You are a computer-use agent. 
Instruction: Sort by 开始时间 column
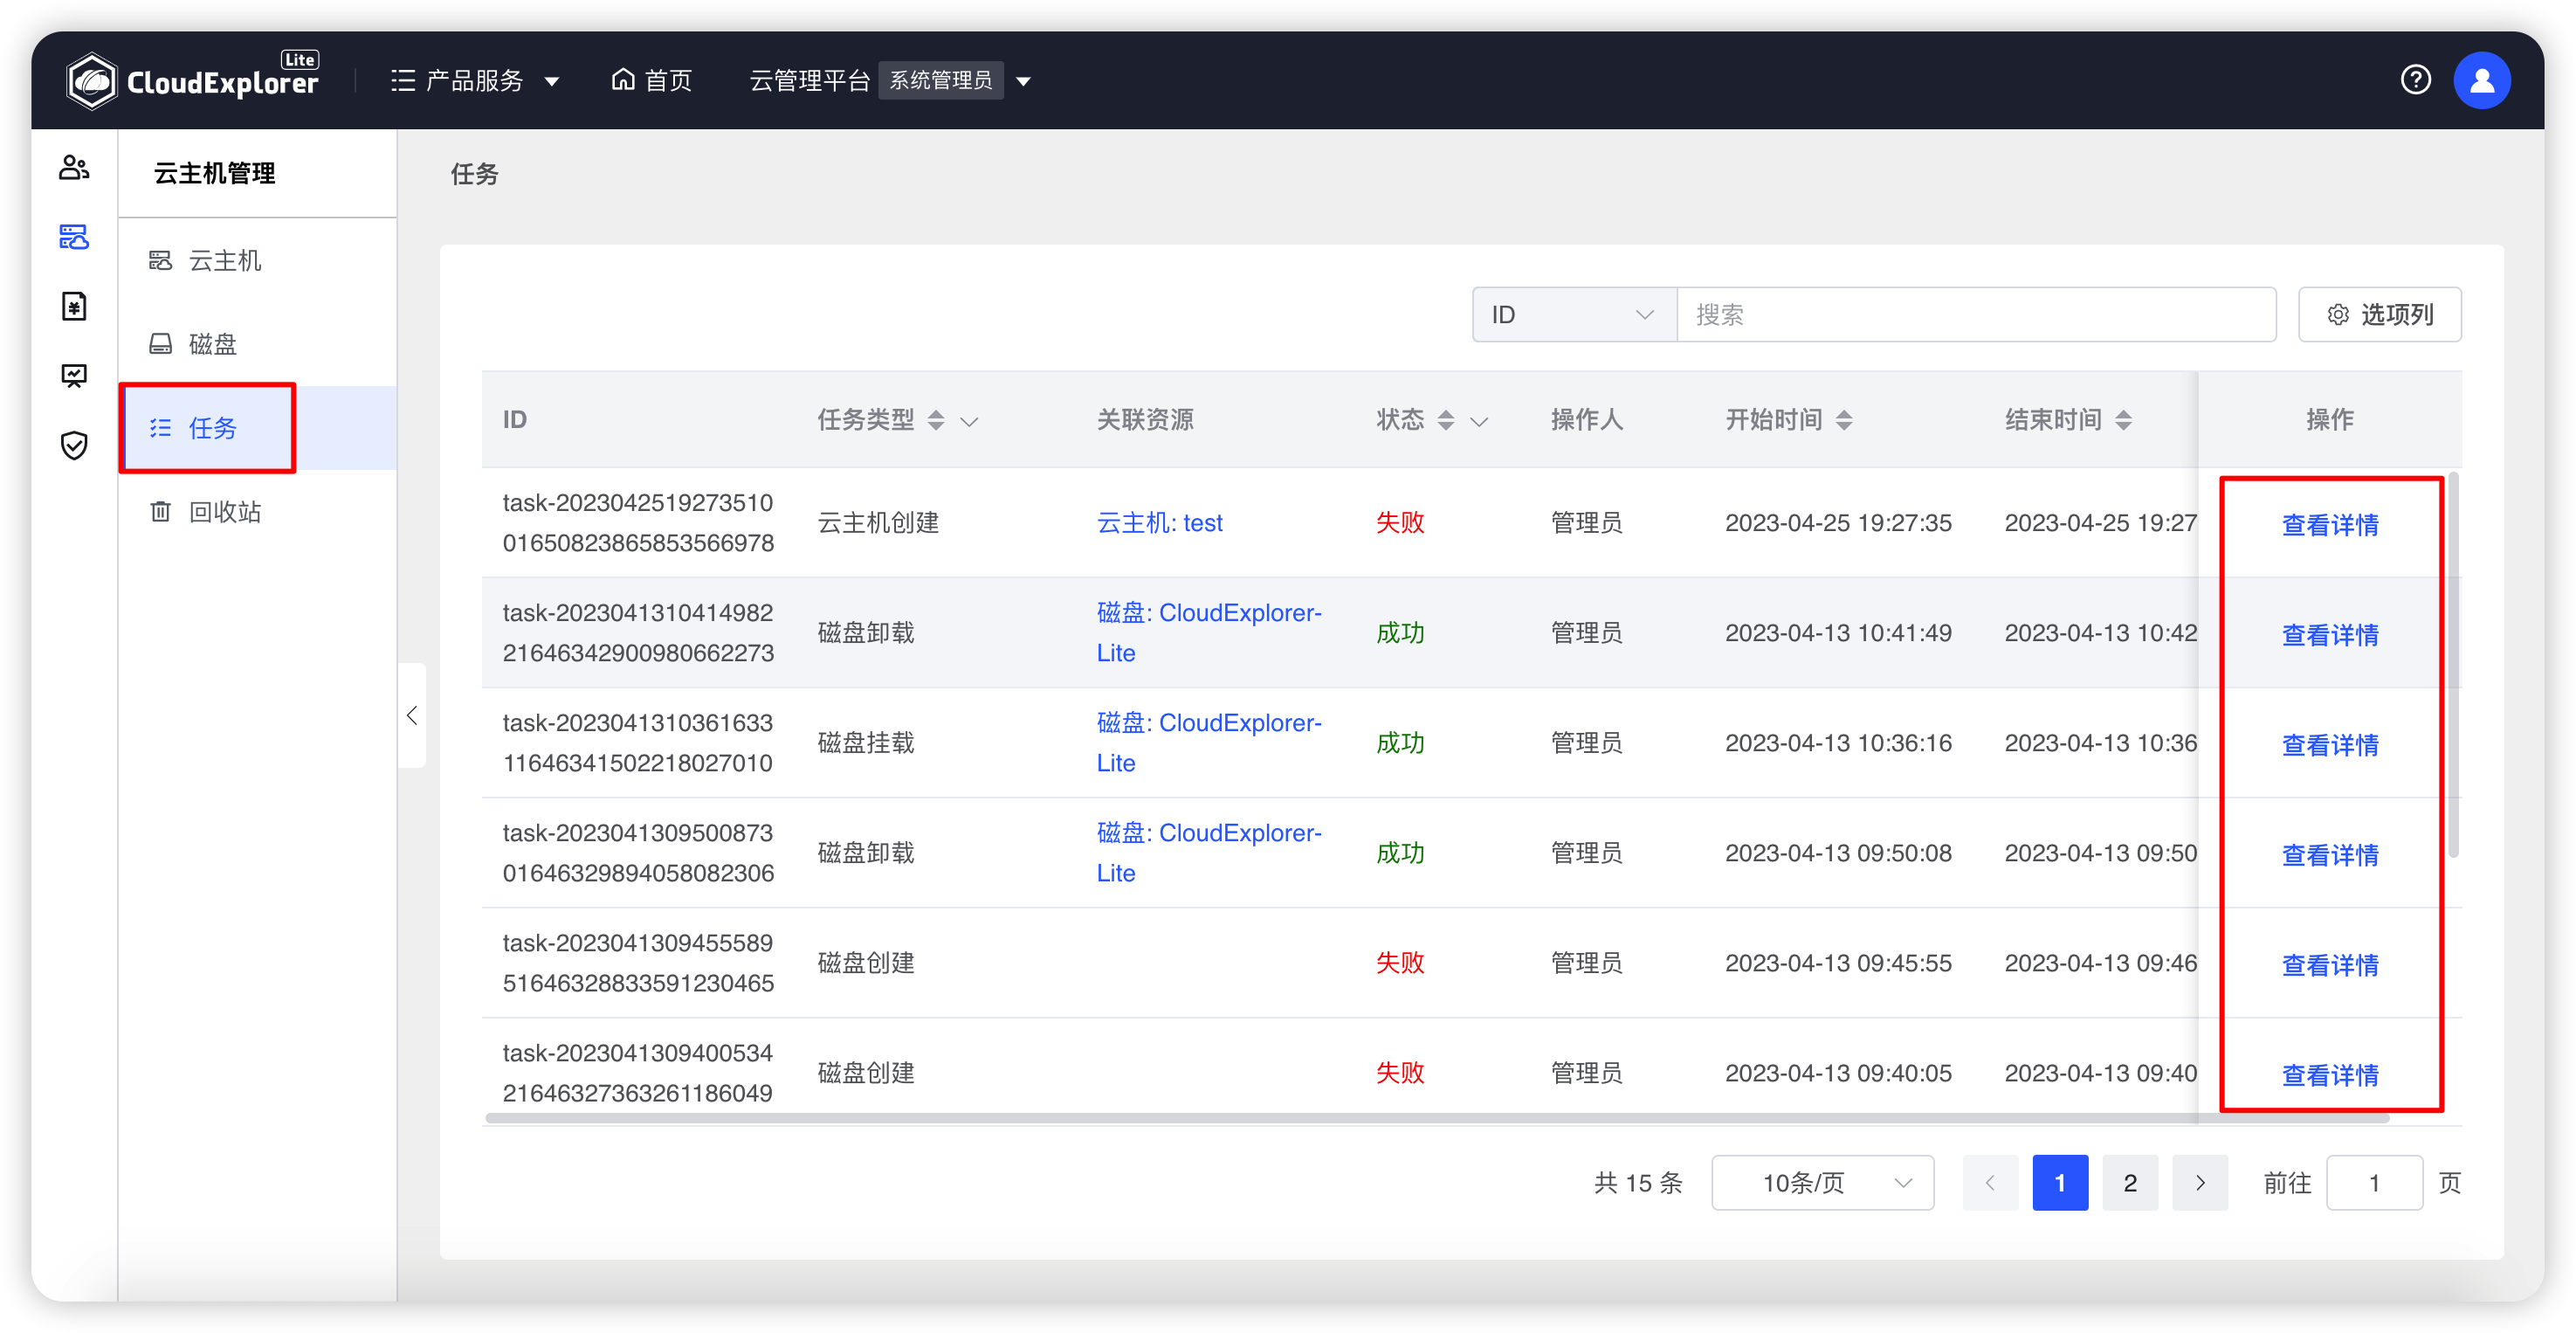pyautogui.click(x=1844, y=420)
